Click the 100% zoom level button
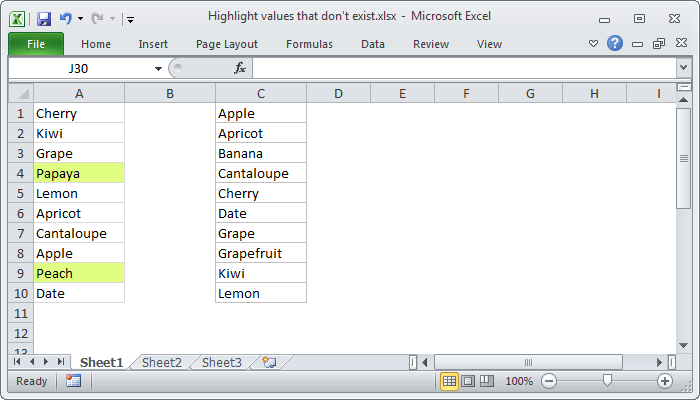The image size is (700, 400). [x=518, y=381]
